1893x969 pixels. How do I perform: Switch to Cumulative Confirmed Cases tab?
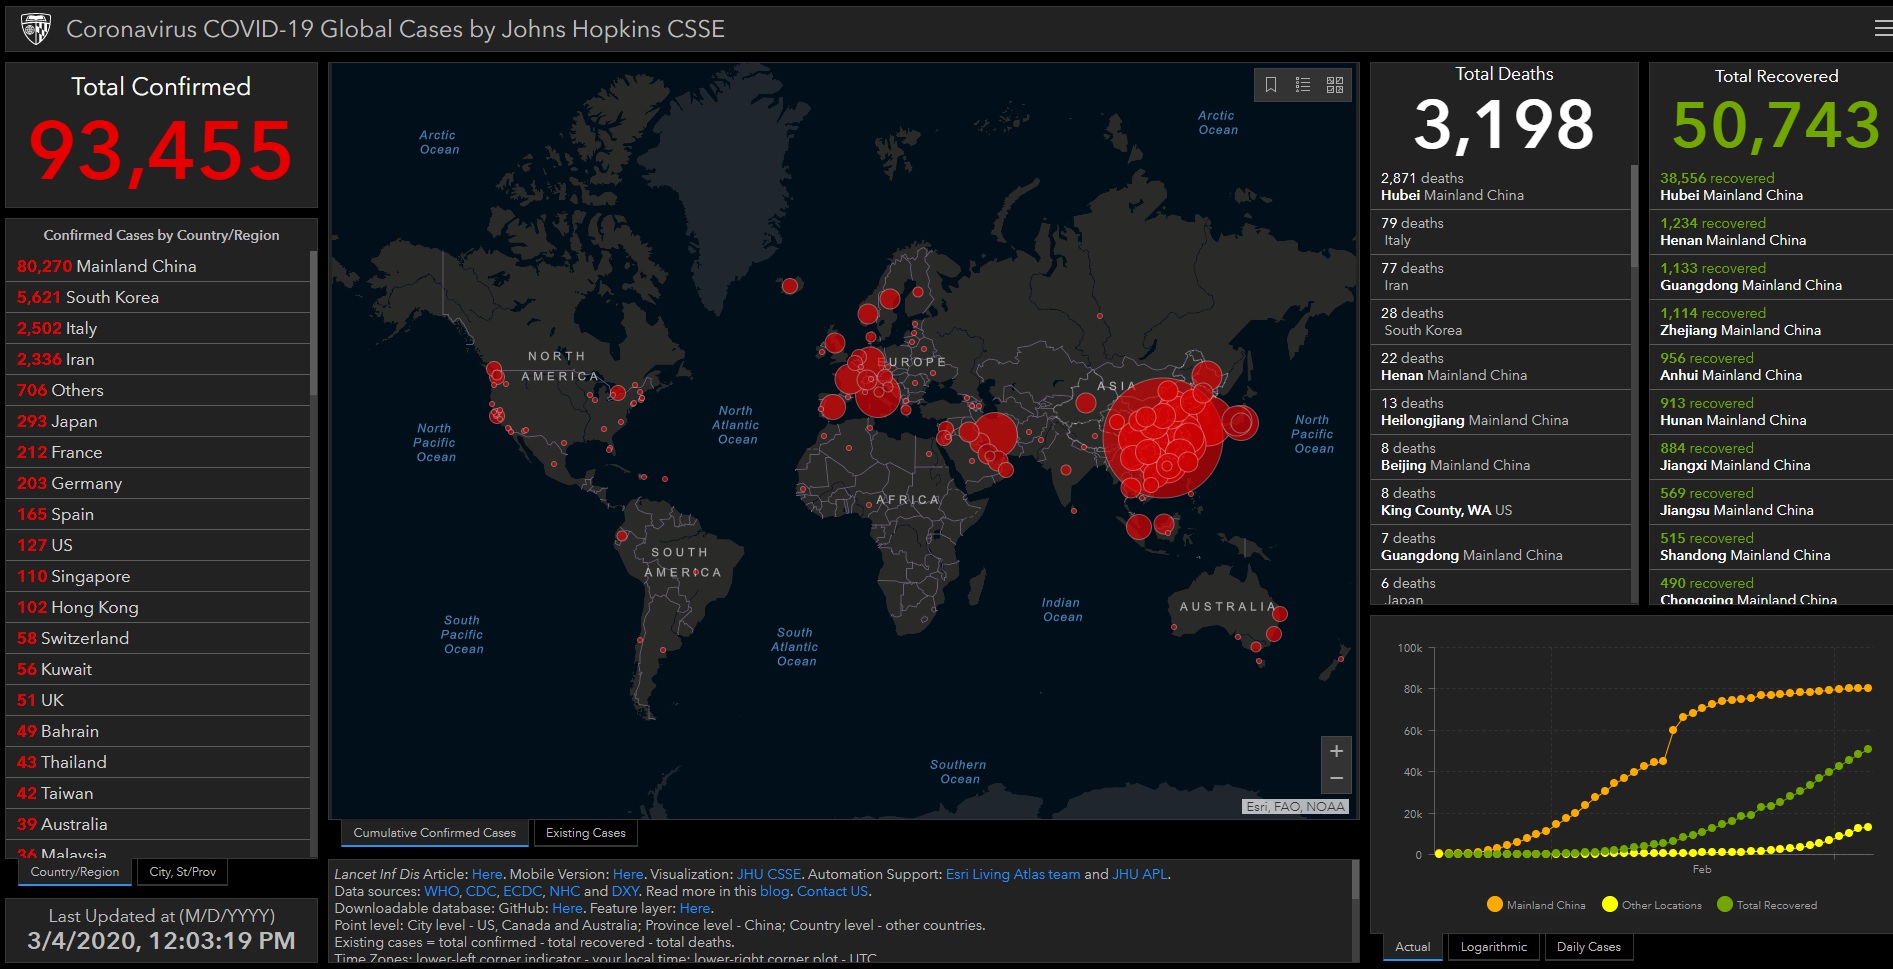pyautogui.click(x=435, y=833)
